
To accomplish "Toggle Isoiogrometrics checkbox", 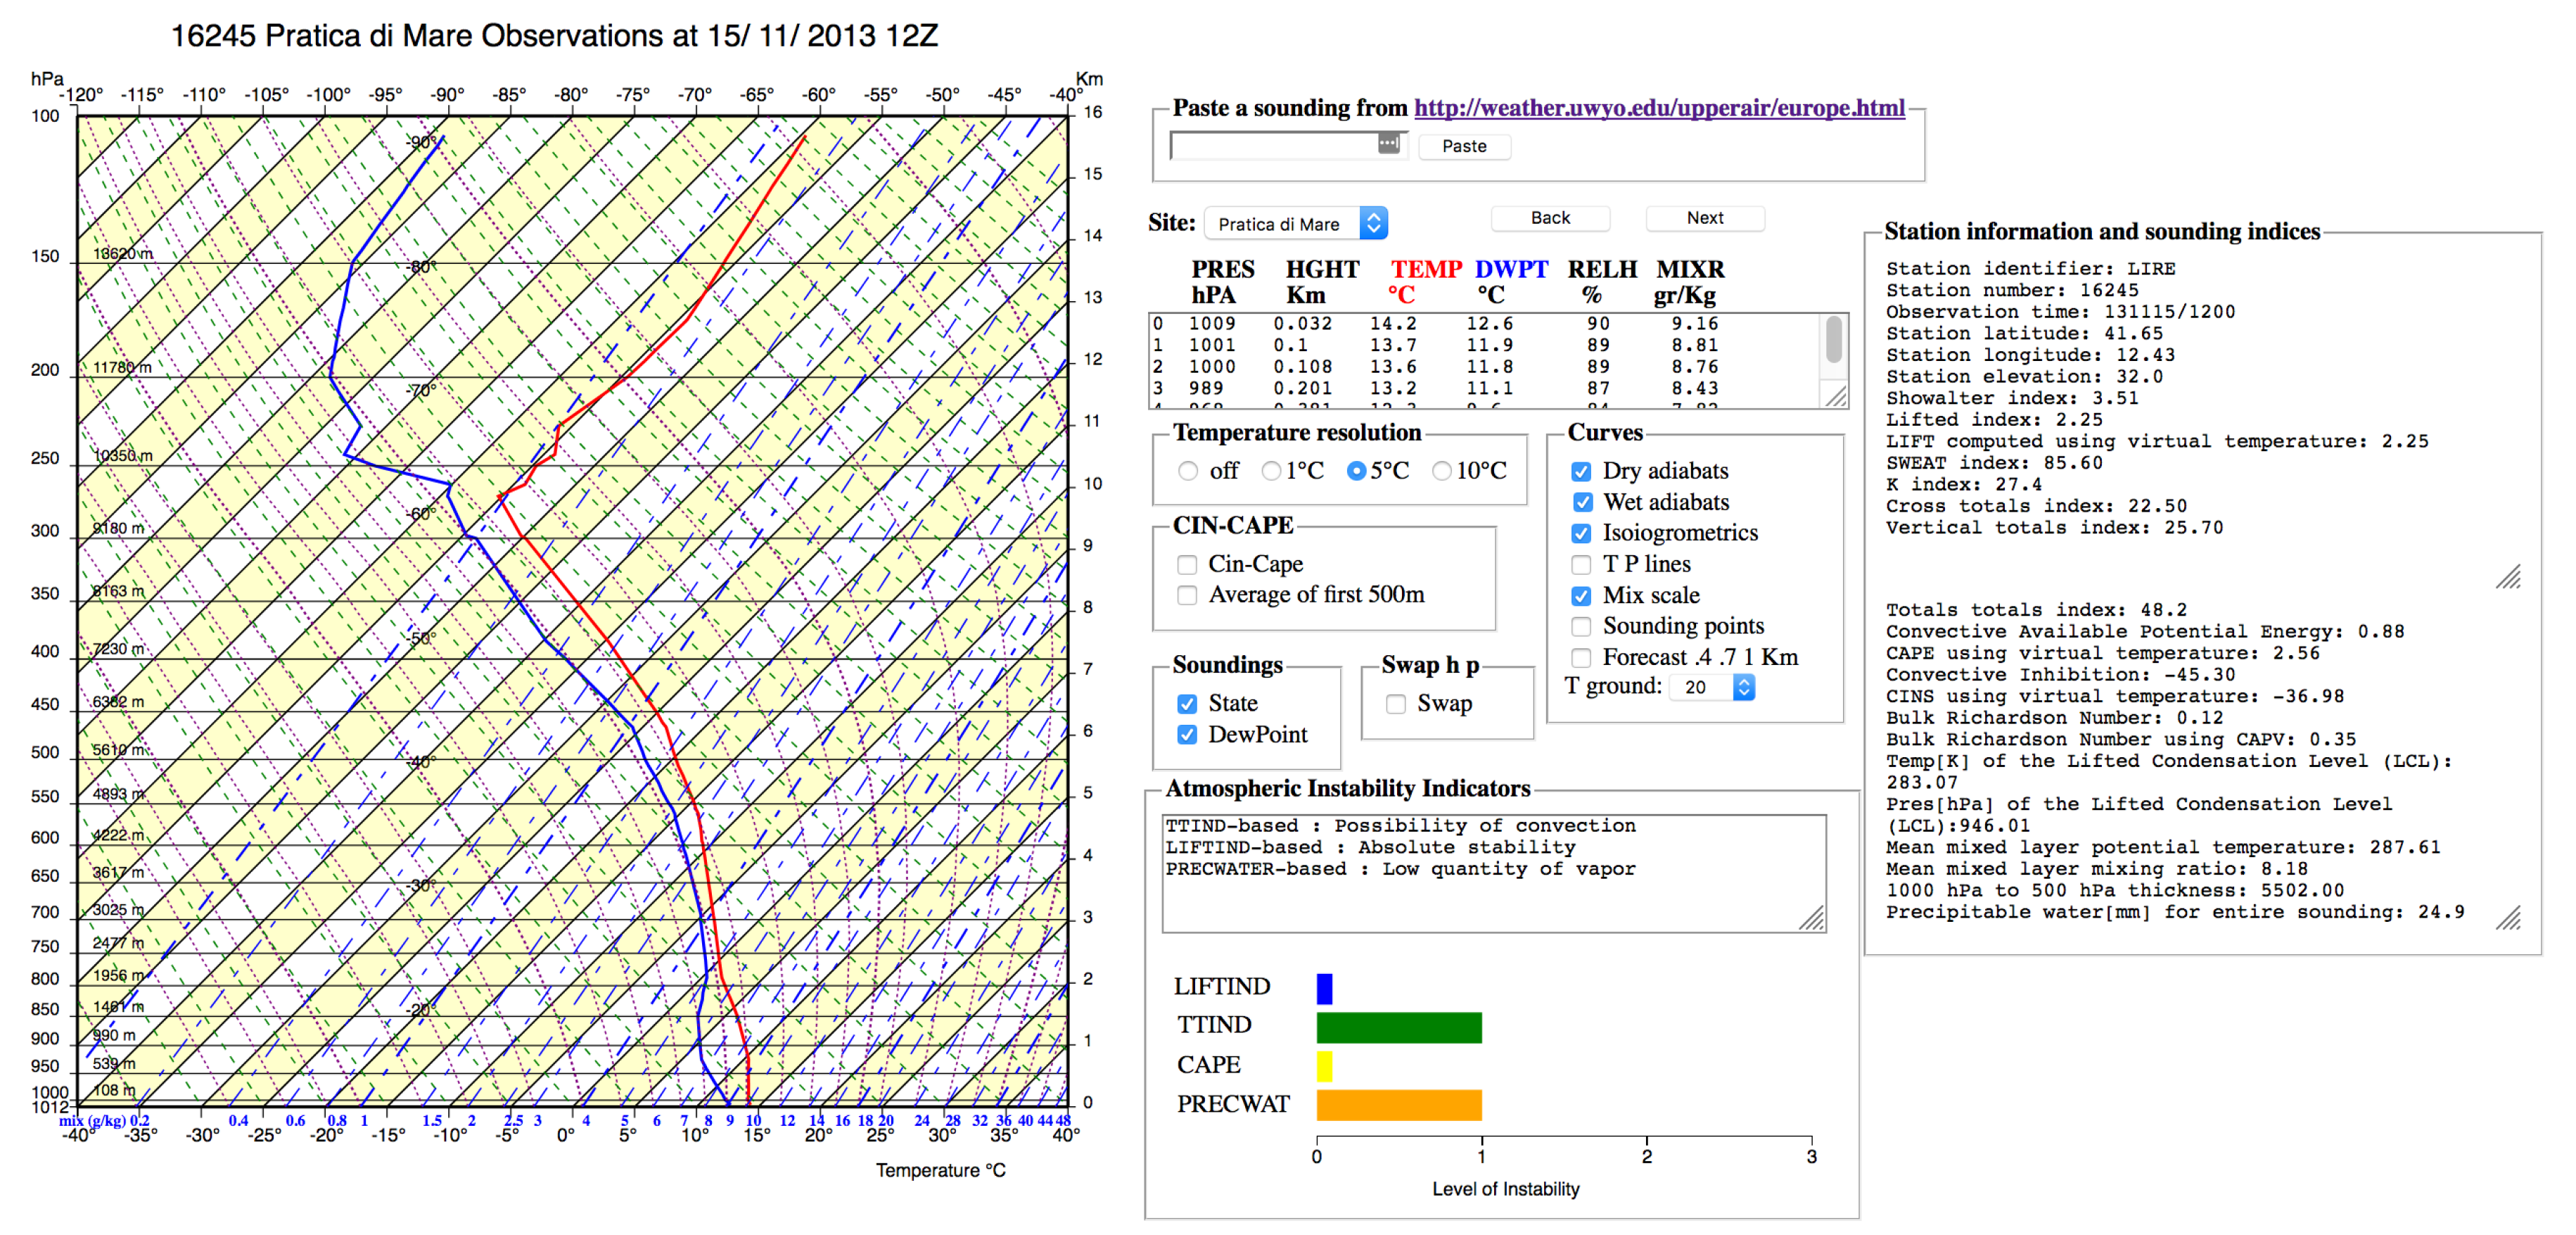I will 1581,533.
